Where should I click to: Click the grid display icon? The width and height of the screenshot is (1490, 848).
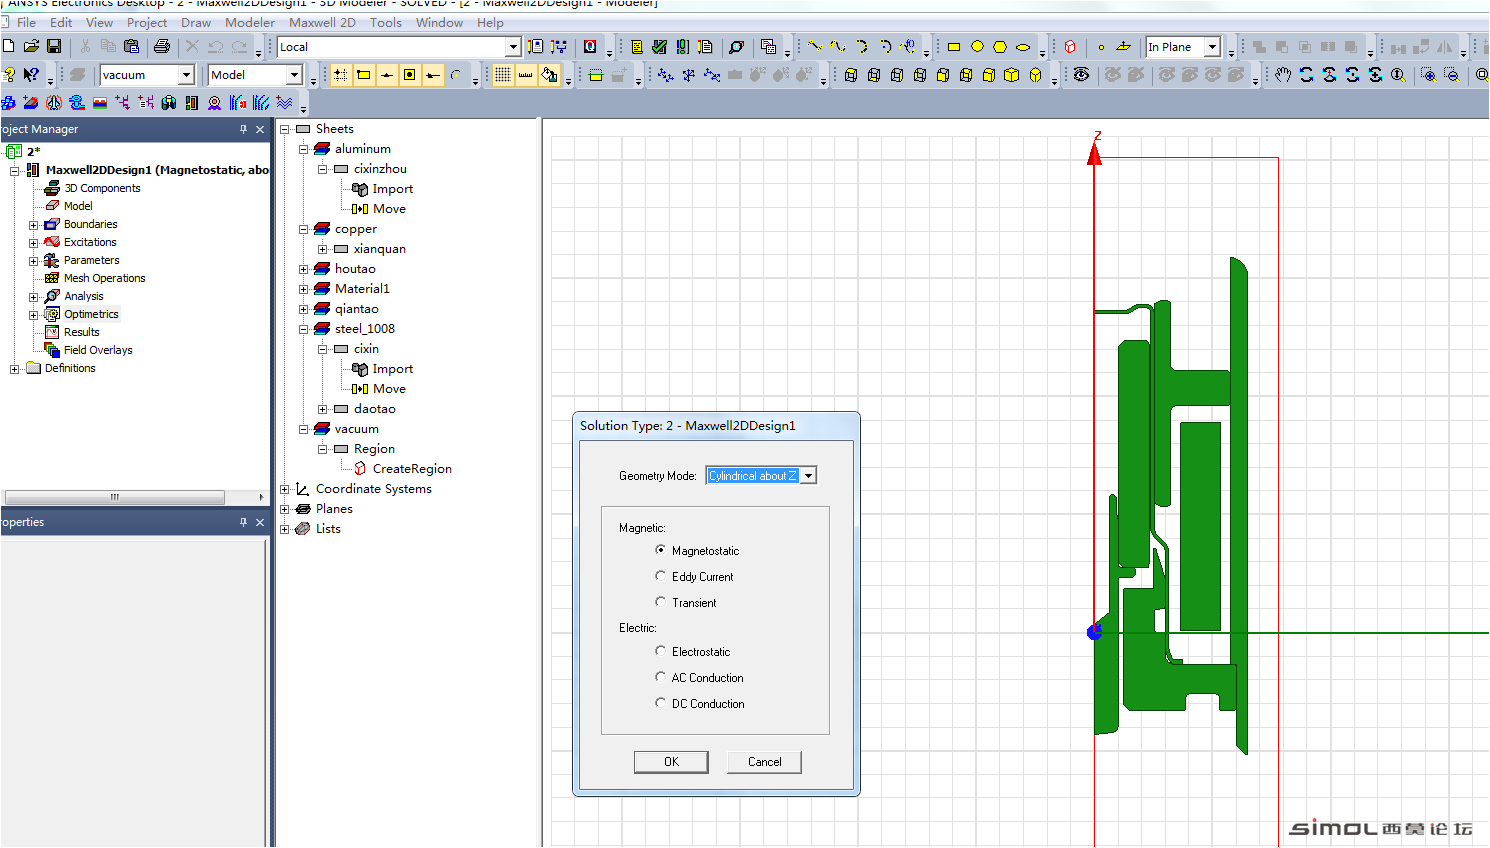point(502,74)
